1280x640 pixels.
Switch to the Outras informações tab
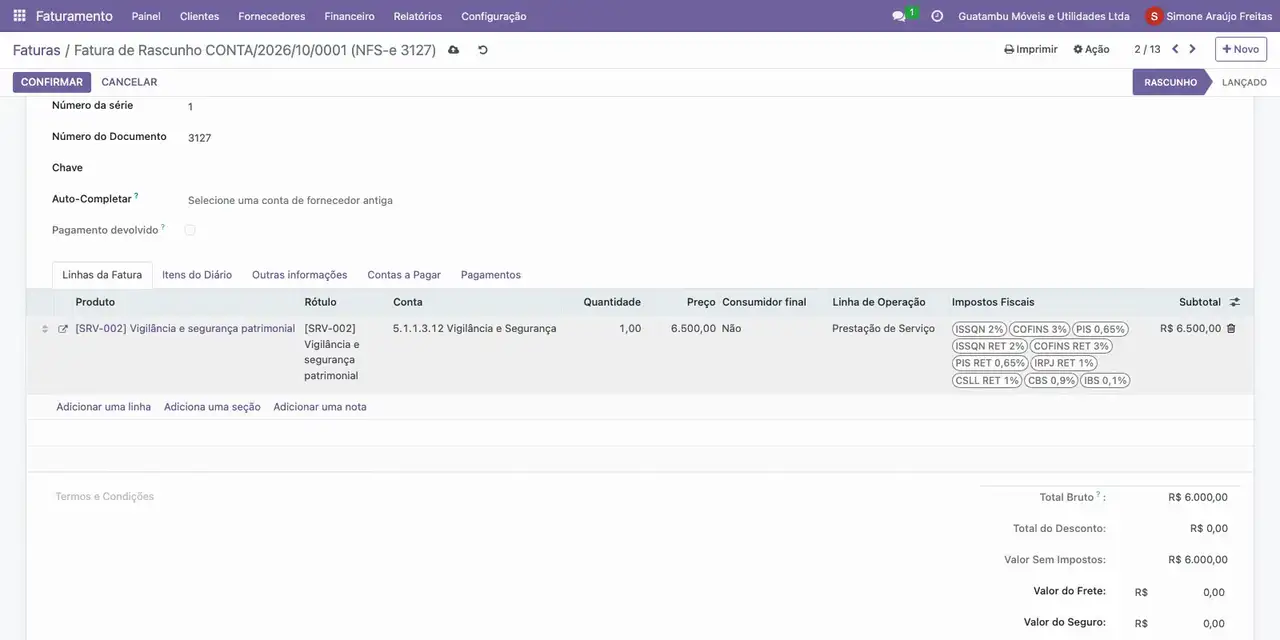(x=300, y=275)
